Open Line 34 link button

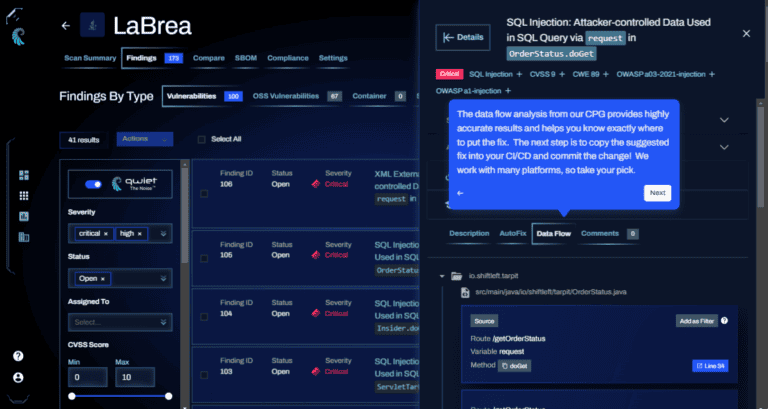coord(710,366)
